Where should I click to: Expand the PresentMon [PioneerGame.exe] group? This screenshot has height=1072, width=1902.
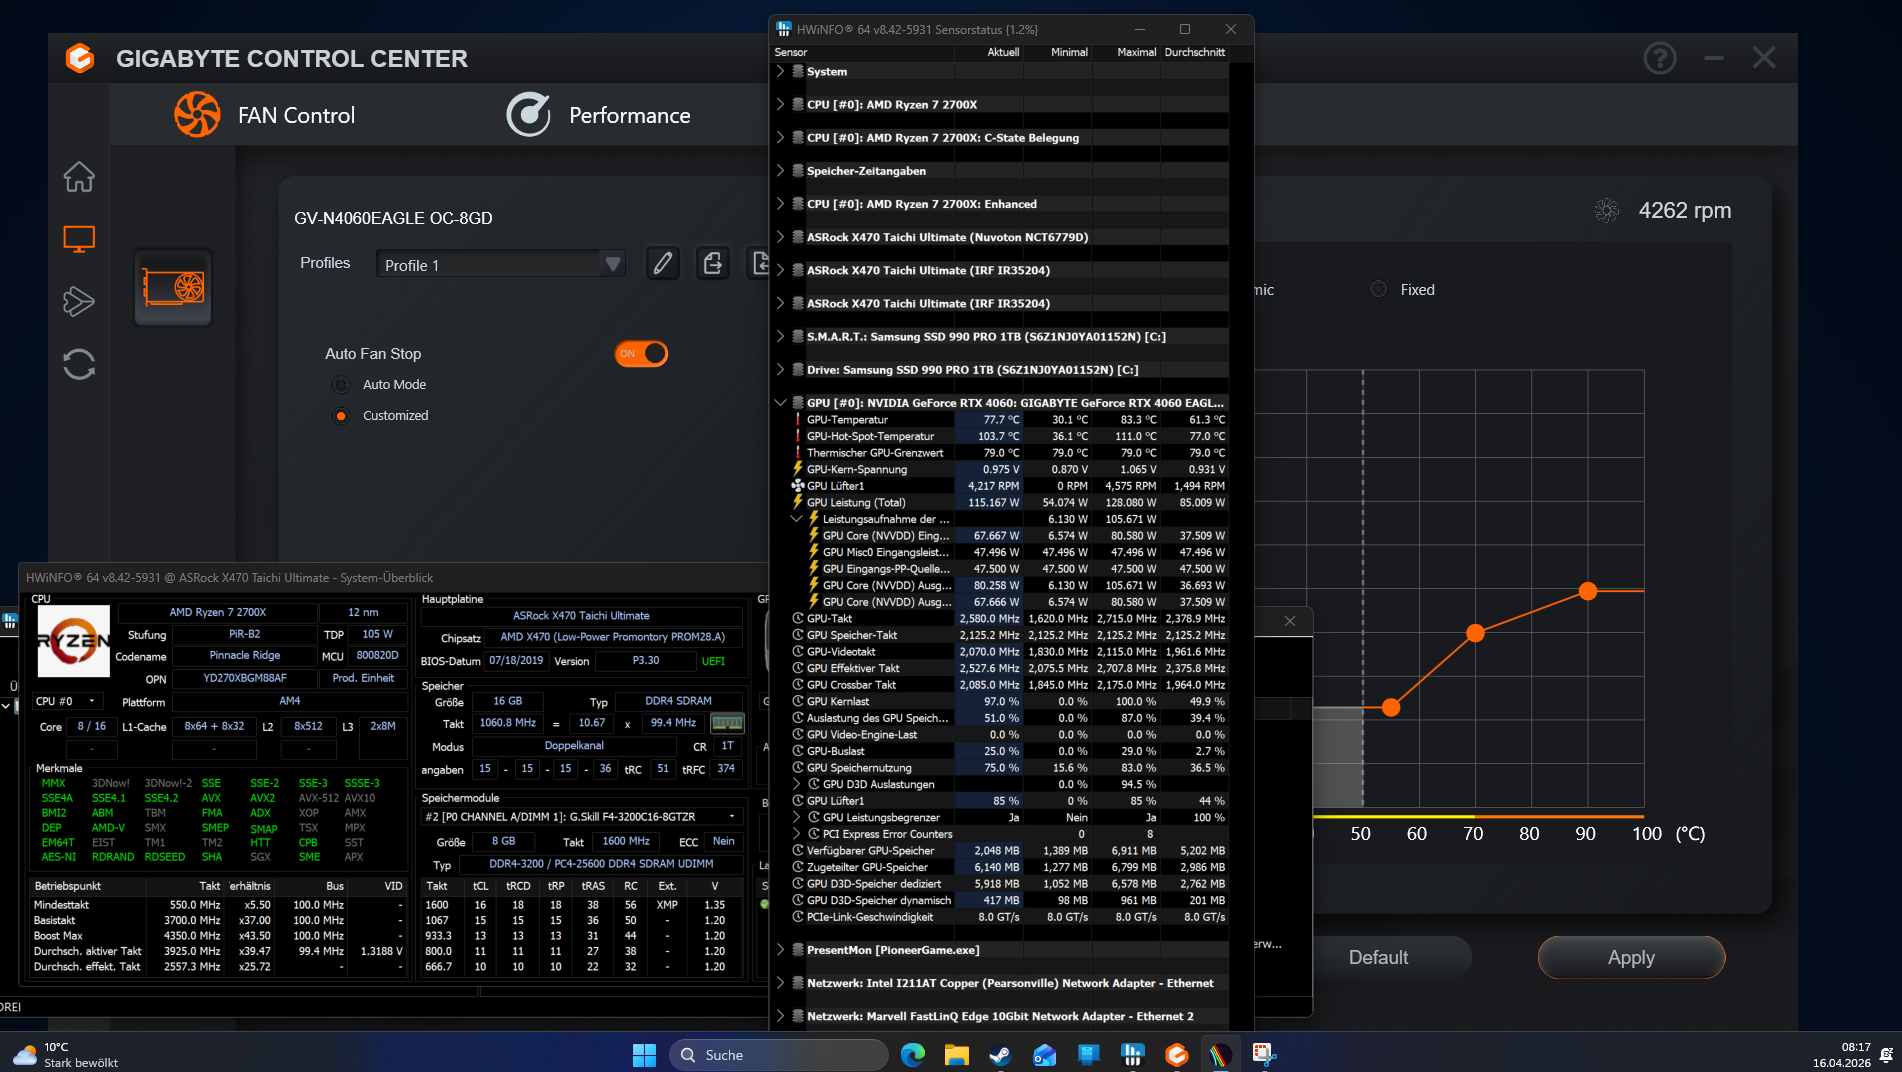coord(780,950)
